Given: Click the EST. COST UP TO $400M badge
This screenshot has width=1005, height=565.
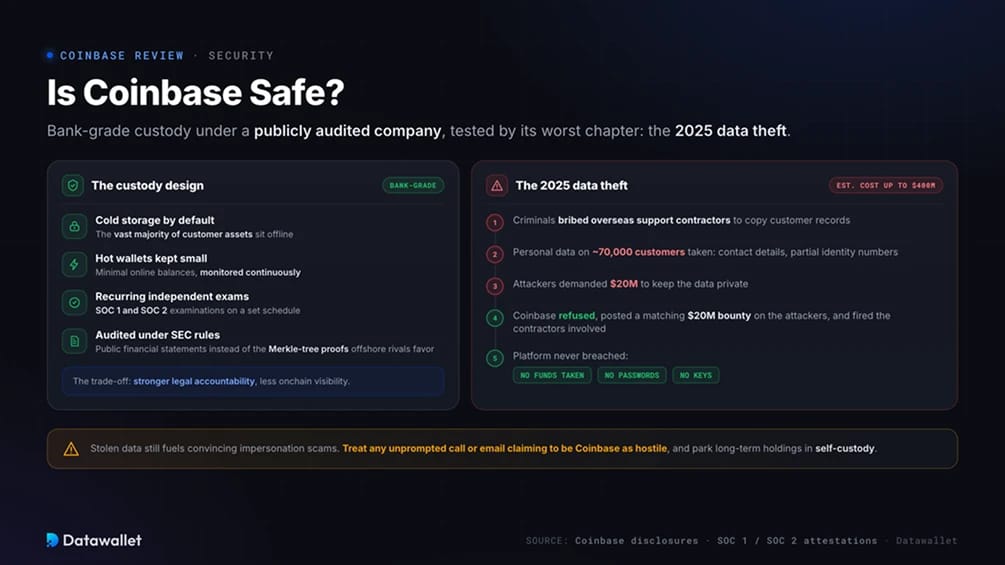Looking at the screenshot, I should [885, 186].
